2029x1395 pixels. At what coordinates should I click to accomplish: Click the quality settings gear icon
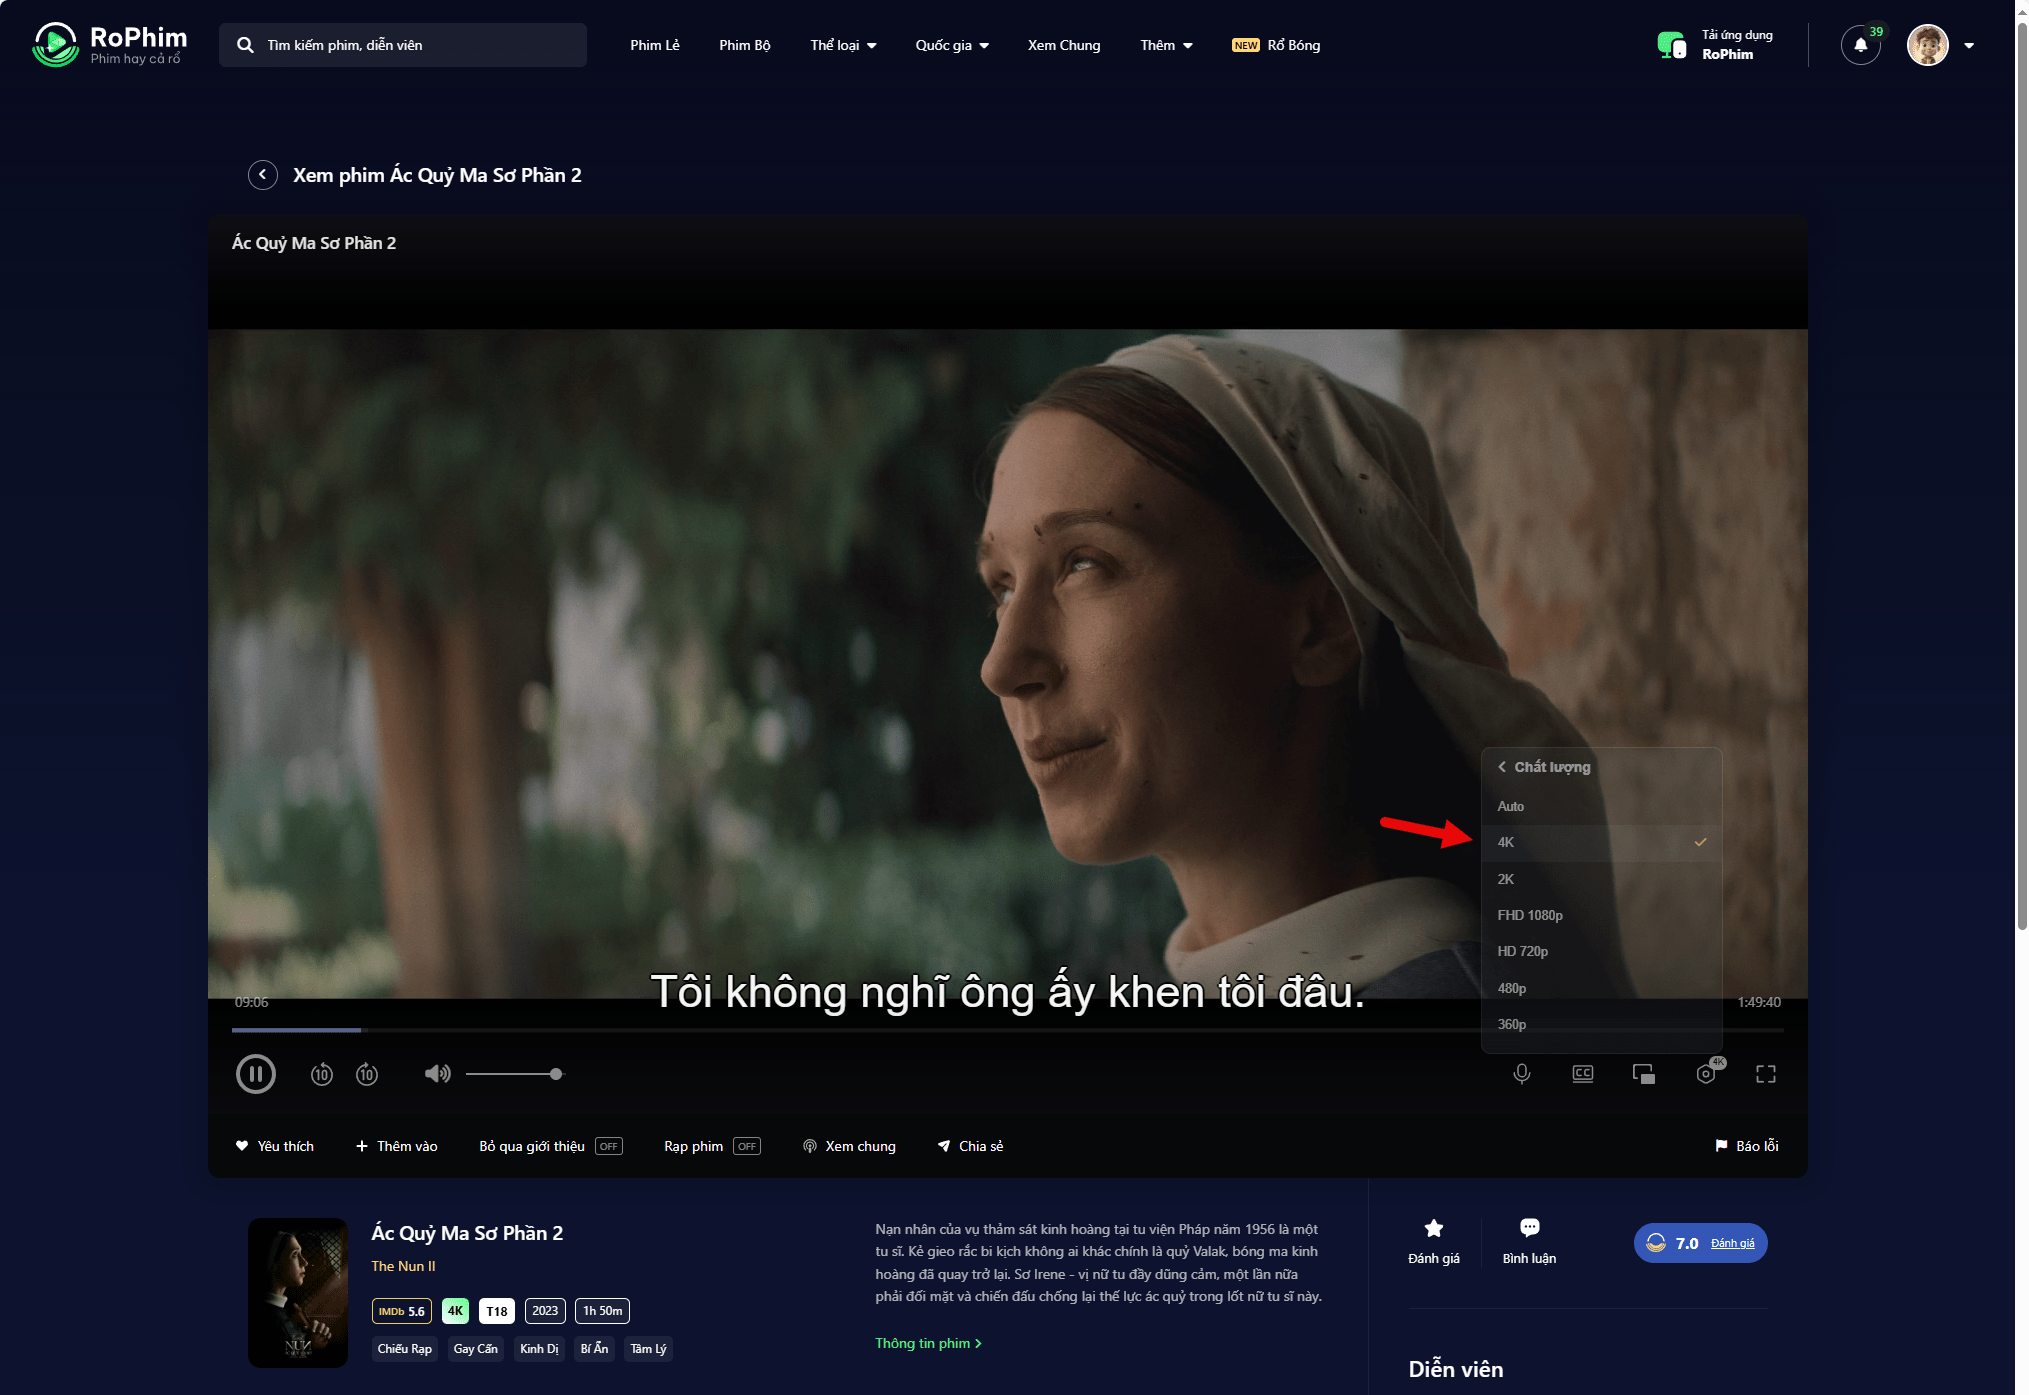point(1706,1074)
